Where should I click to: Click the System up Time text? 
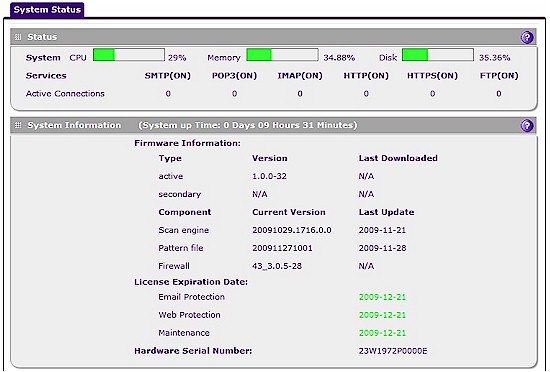pyautogui.click(x=248, y=125)
